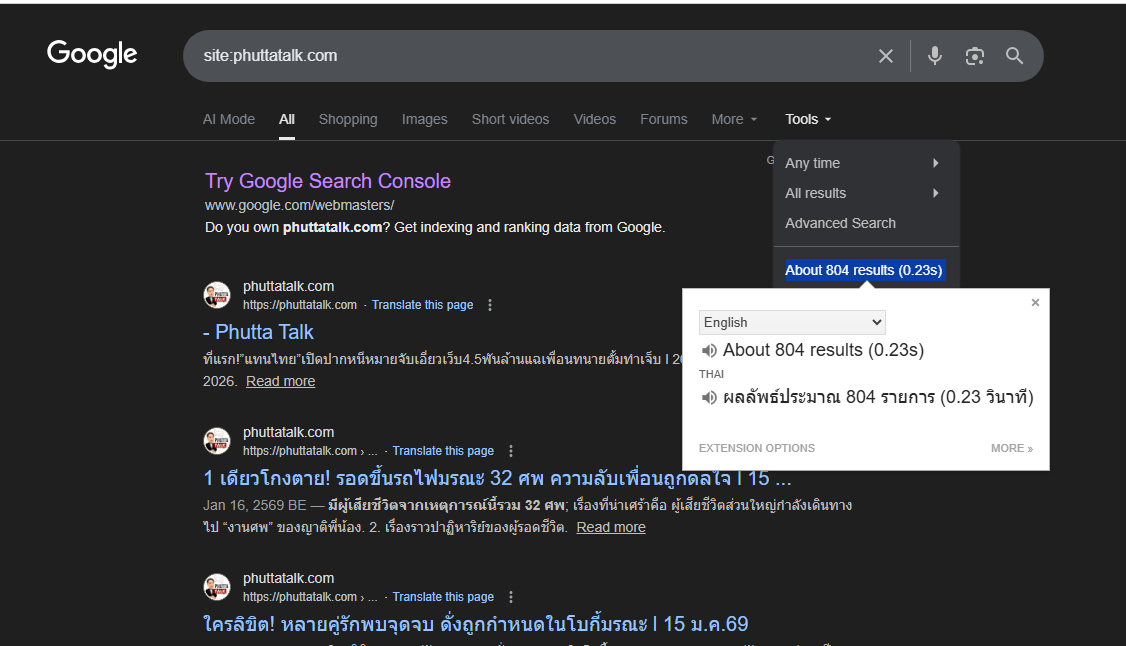Switch to the AI Mode tab
The image size is (1126, 646).
point(229,119)
